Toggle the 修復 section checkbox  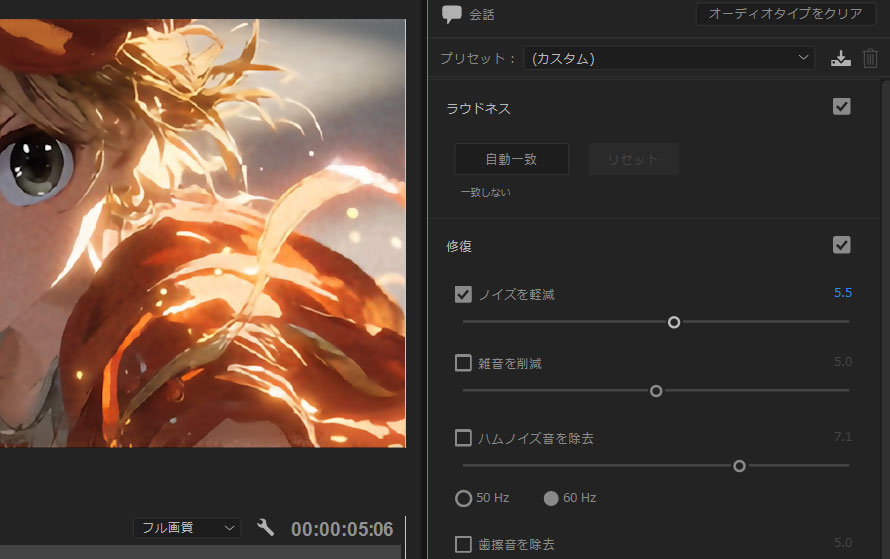coord(841,245)
